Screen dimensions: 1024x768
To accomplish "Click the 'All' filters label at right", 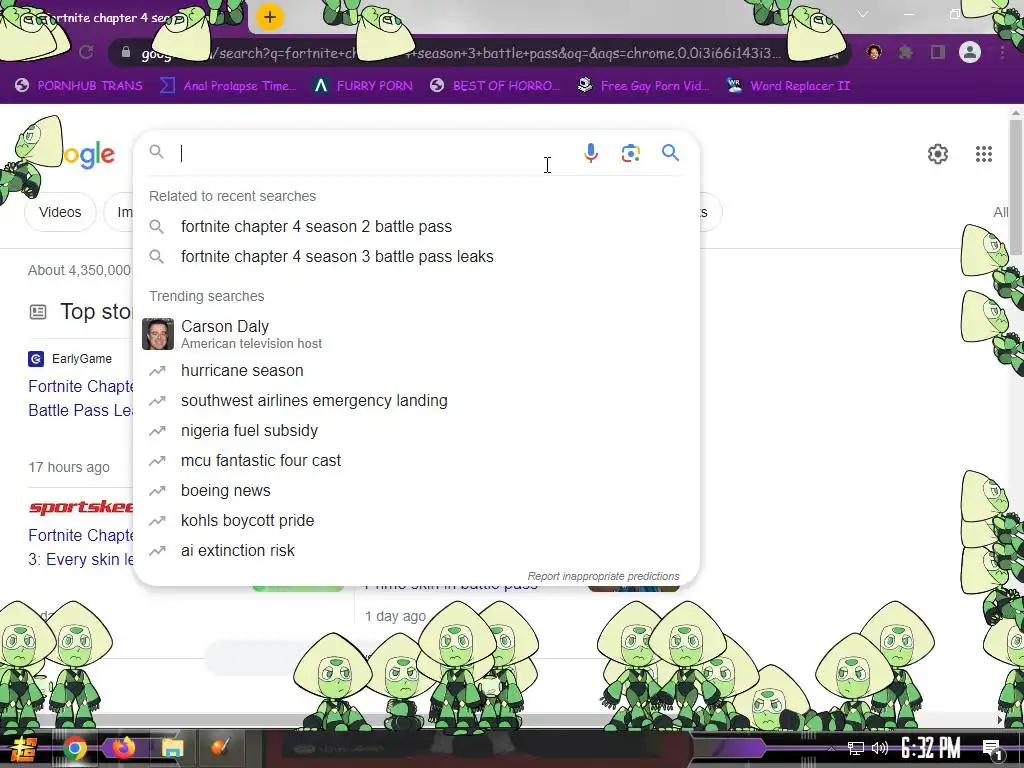I will (1001, 212).
